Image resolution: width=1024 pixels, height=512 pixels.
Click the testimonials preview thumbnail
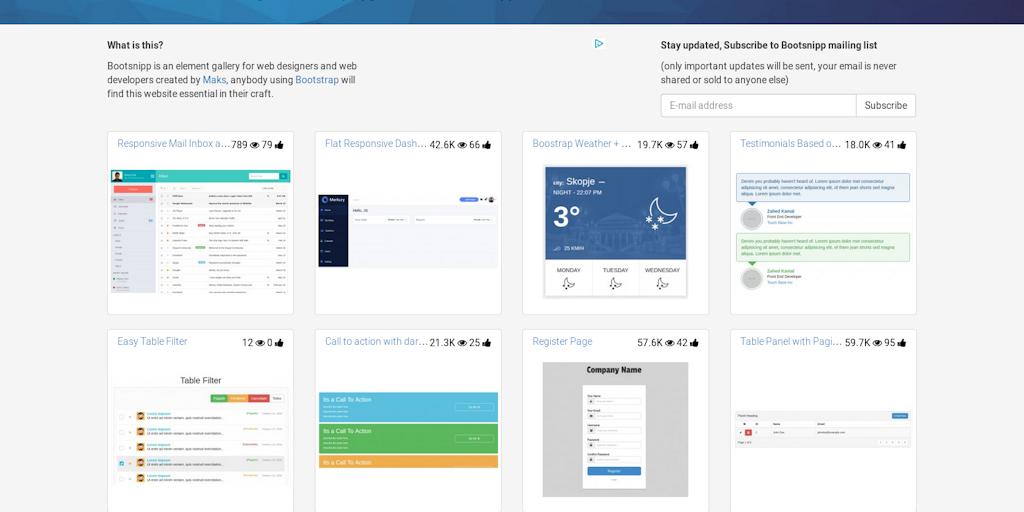coord(823,232)
